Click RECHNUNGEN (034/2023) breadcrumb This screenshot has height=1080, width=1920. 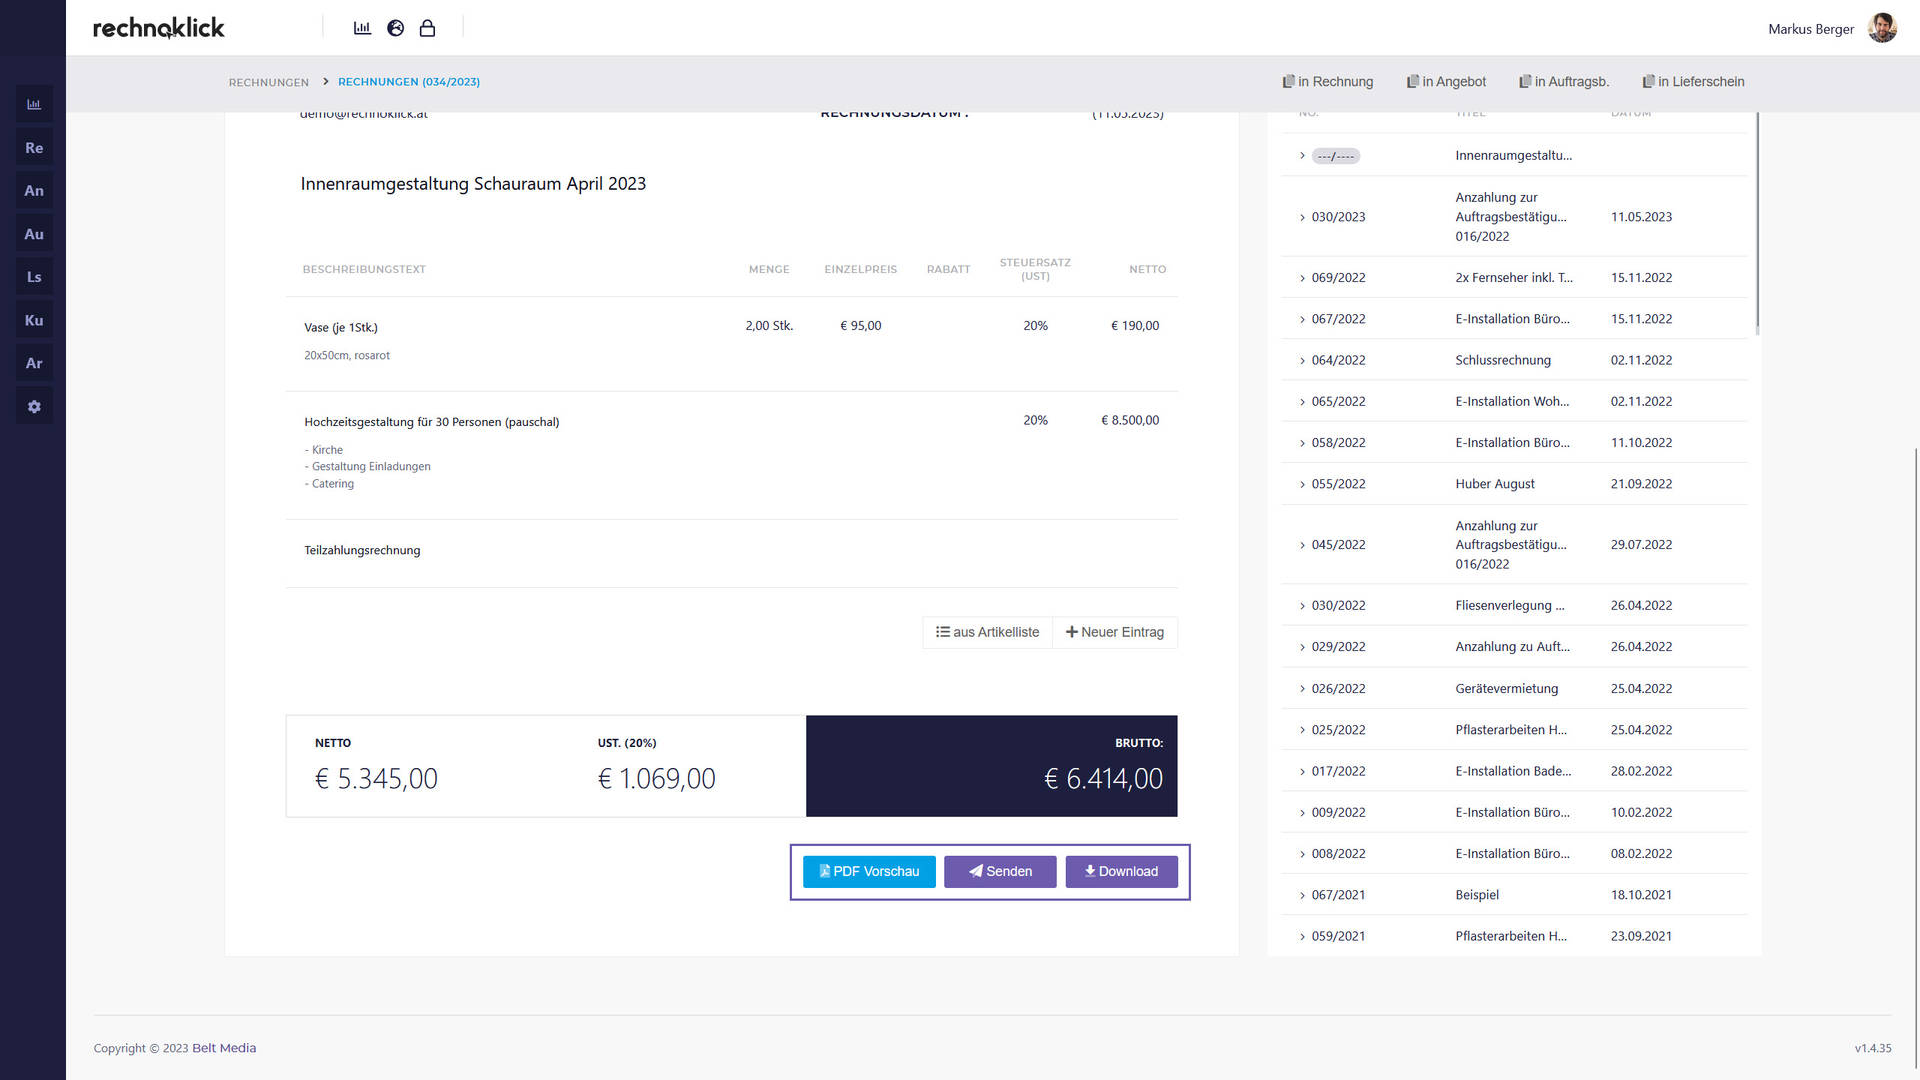tap(409, 82)
